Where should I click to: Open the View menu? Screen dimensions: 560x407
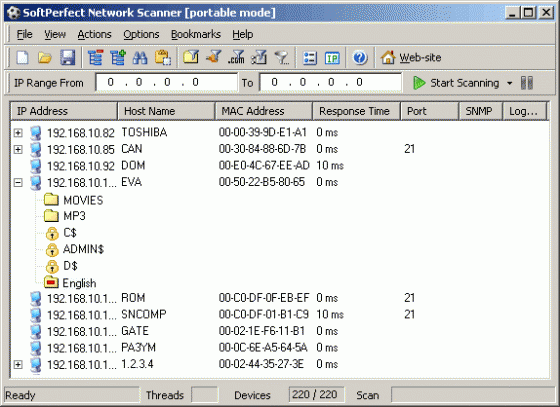55,34
